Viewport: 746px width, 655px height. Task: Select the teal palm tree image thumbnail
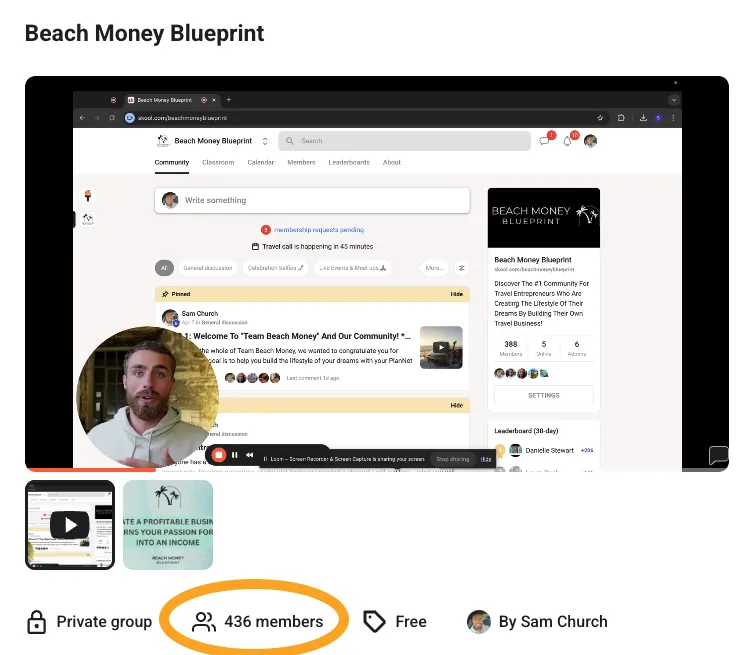tap(168, 525)
